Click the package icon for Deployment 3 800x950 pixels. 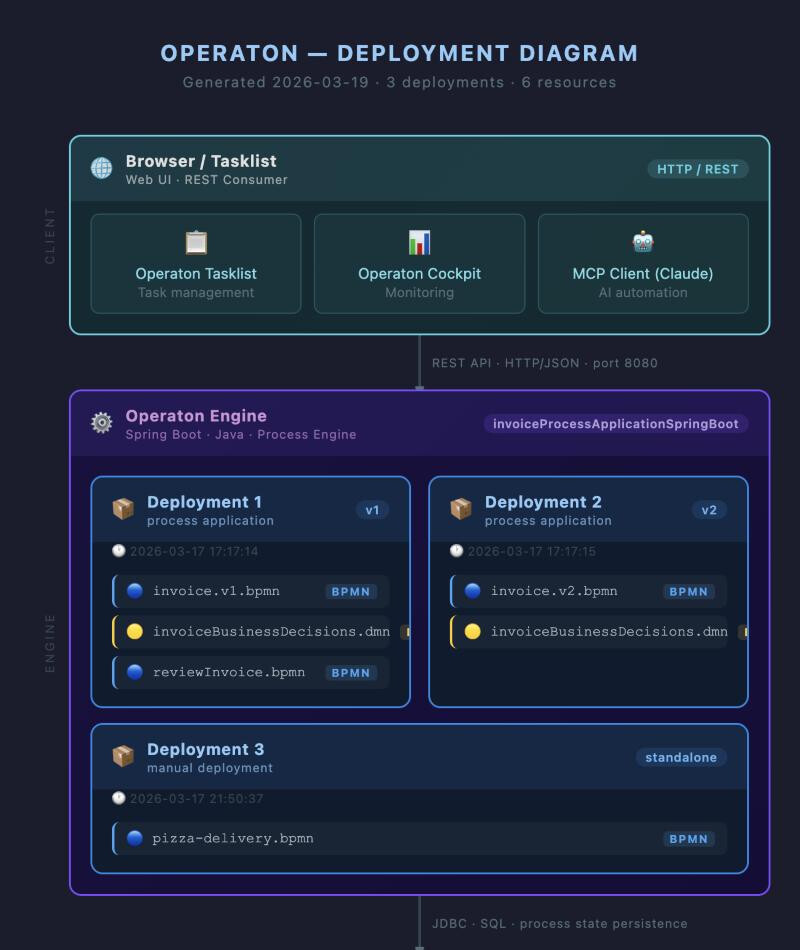pyautogui.click(x=123, y=756)
